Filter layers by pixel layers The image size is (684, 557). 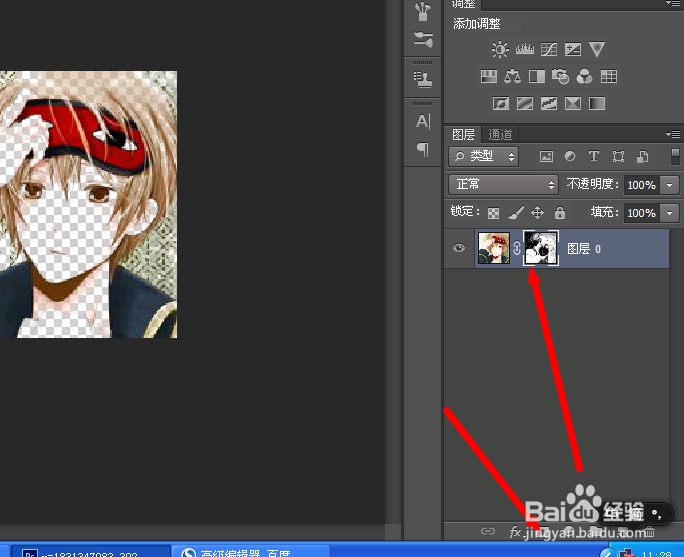[546, 157]
